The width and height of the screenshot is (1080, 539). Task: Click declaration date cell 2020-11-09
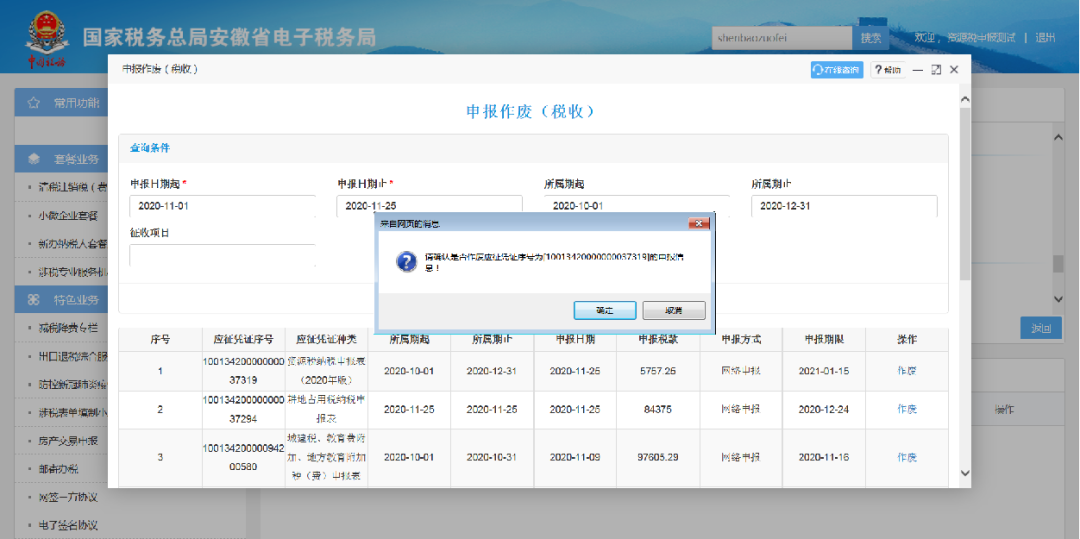coord(575,457)
